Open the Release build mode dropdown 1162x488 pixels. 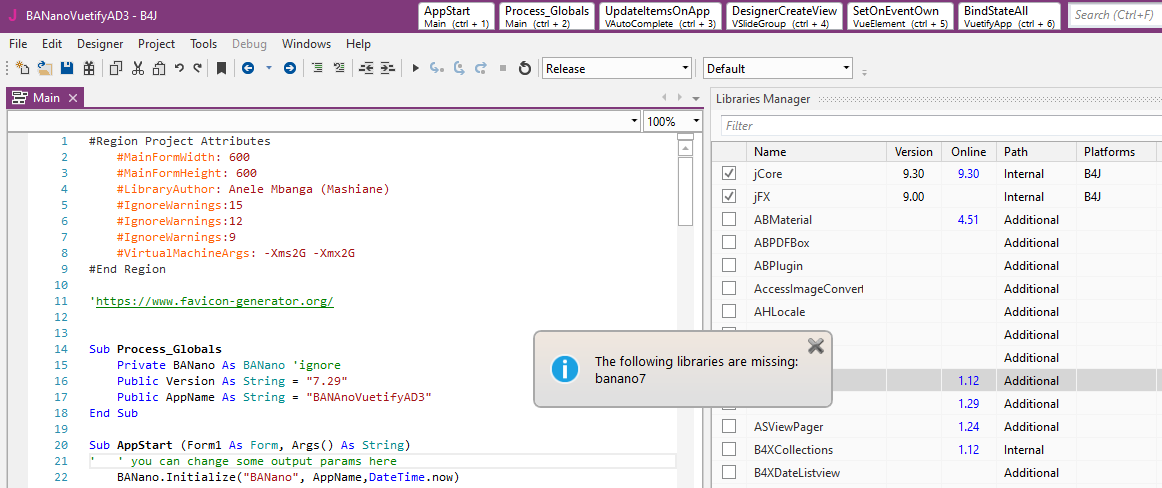[x=617, y=68]
